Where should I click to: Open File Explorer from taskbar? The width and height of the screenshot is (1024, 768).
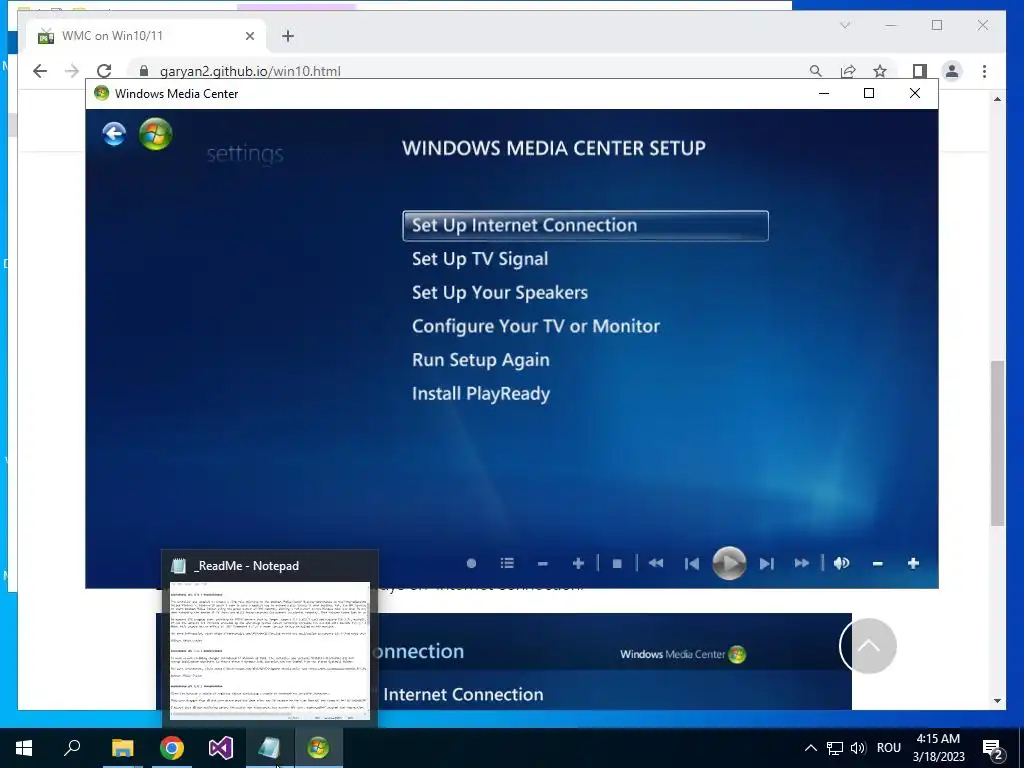pos(122,748)
